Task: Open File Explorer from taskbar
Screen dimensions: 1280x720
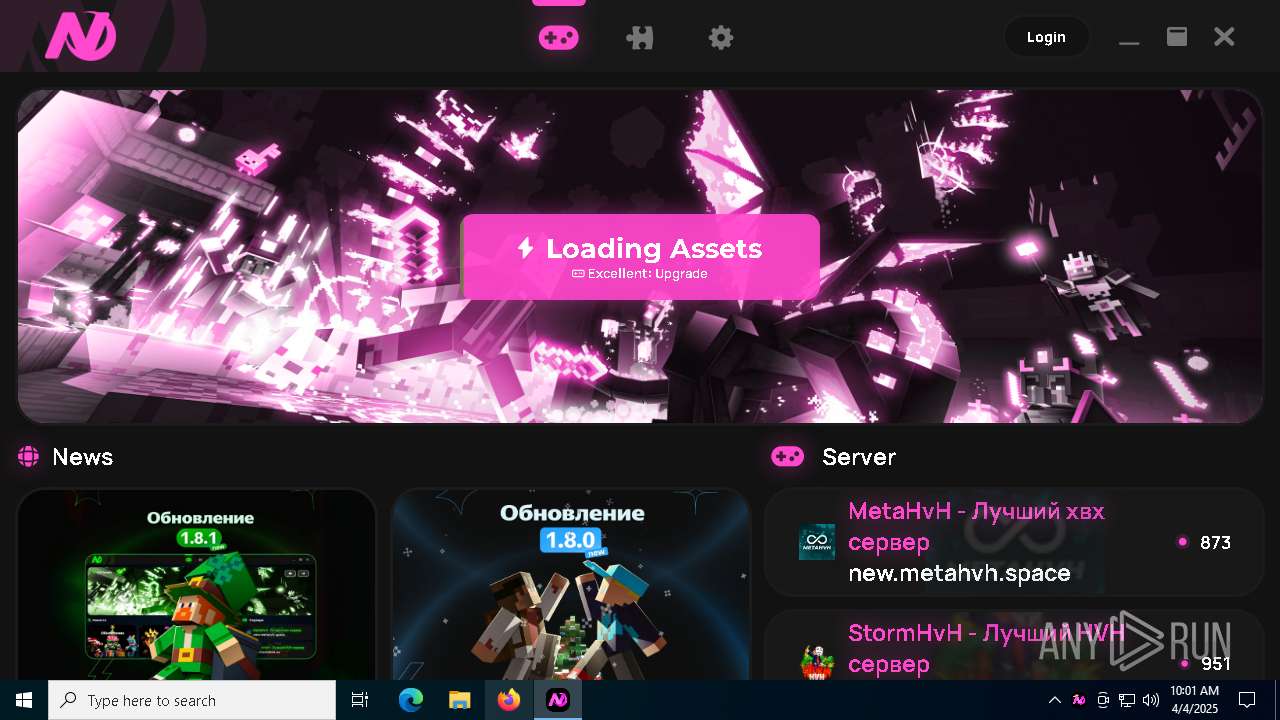Action: point(459,700)
